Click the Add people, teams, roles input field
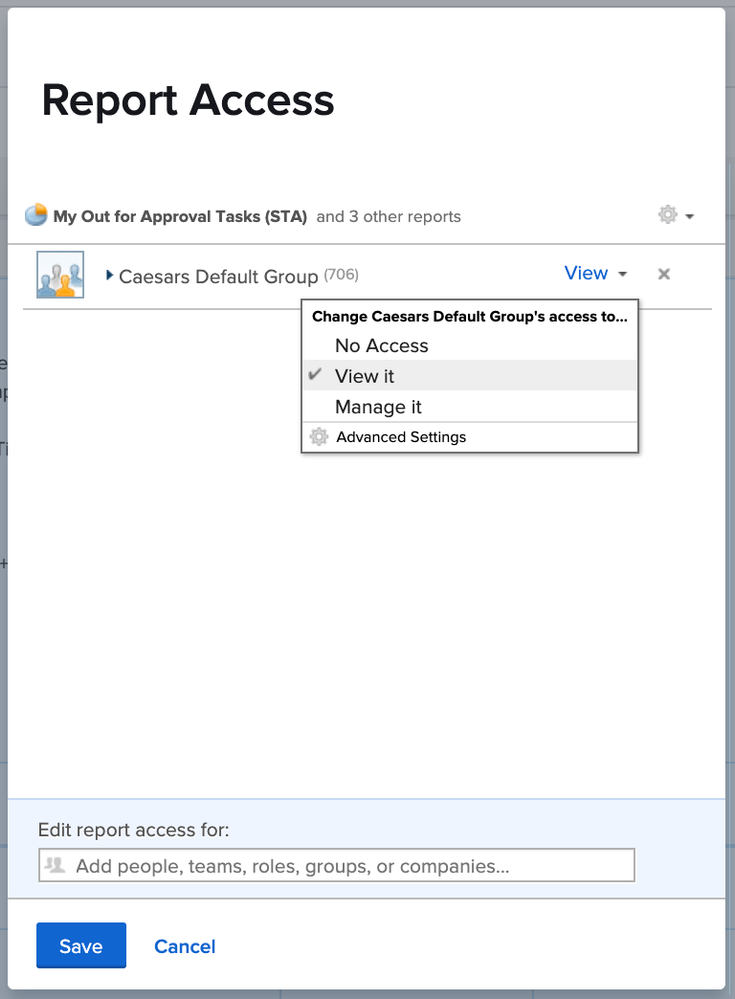Viewport: 735px width, 999px height. 340,866
